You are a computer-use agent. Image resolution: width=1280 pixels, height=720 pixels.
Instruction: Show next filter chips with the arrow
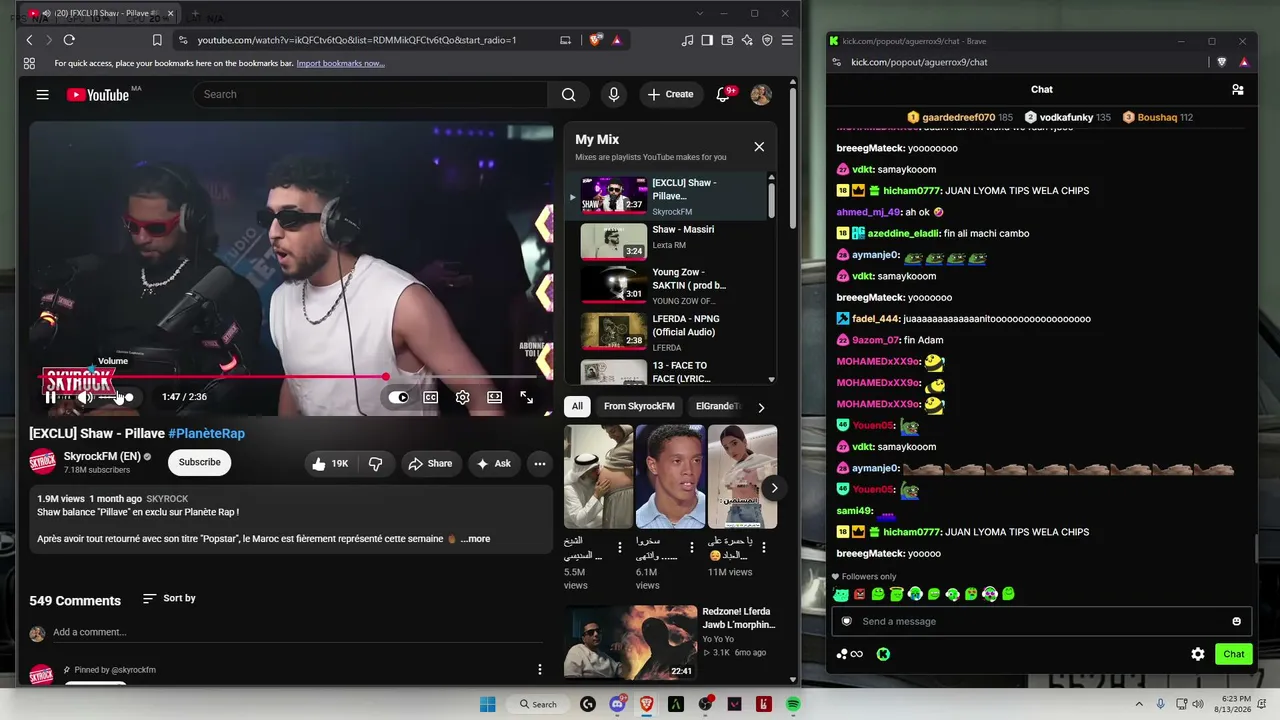(761, 407)
